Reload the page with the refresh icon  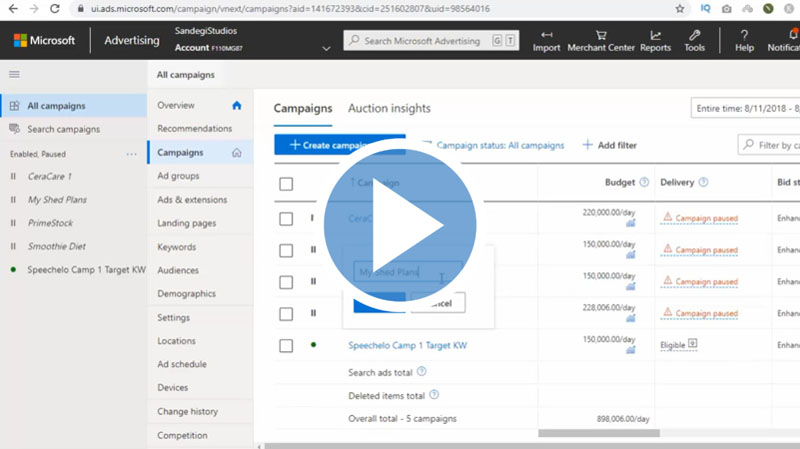pos(55,9)
